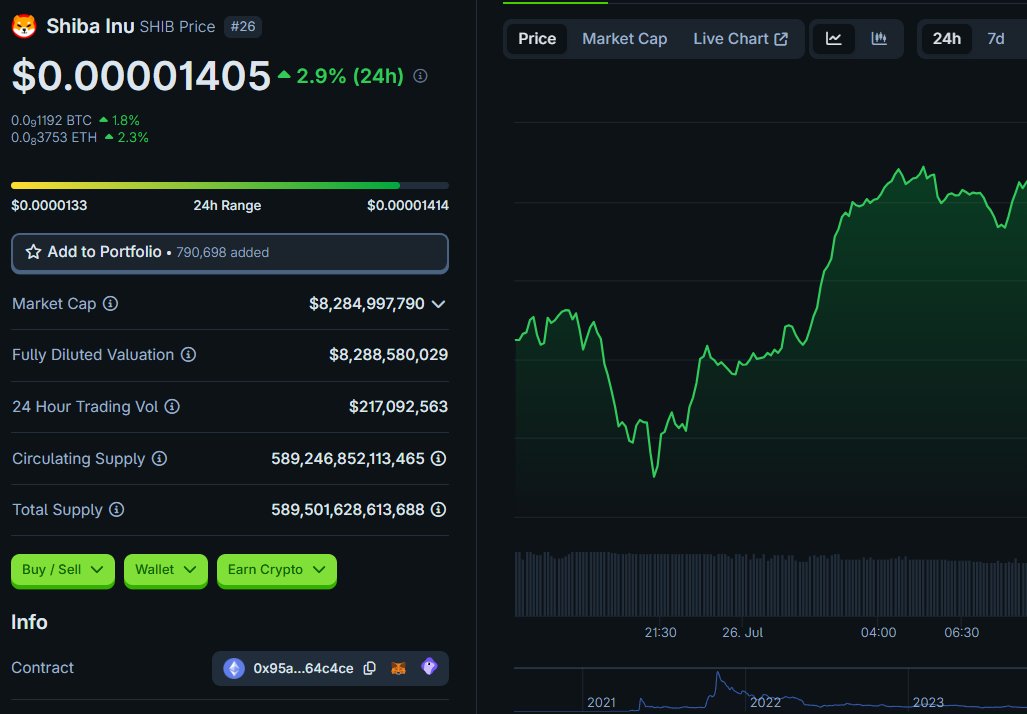
Task: Click the 04:00 axis label
Action: (878, 633)
